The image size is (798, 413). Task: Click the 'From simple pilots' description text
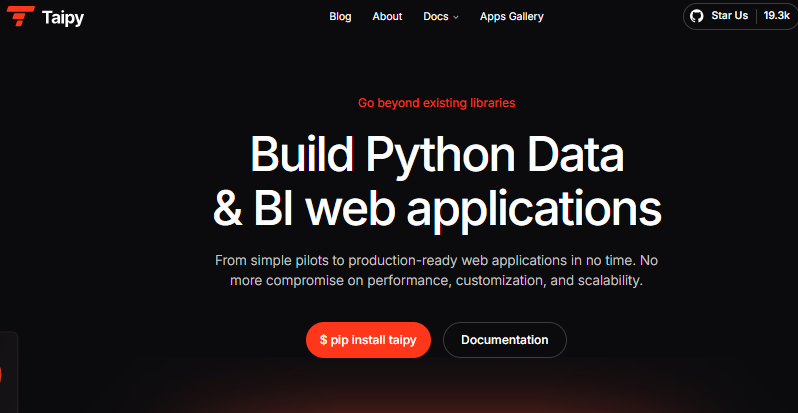point(437,271)
